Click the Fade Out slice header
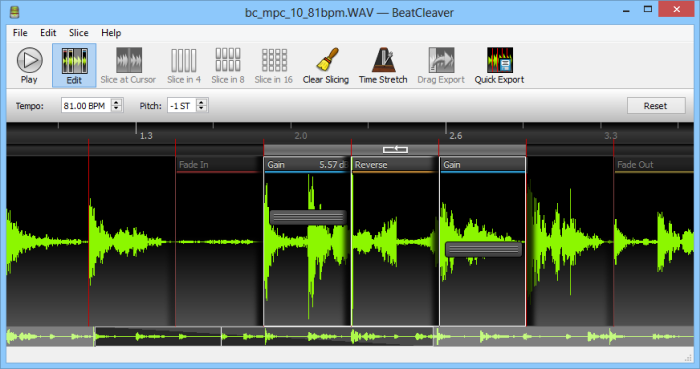The height and width of the screenshot is (369, 700). click(x=654, y=165)
